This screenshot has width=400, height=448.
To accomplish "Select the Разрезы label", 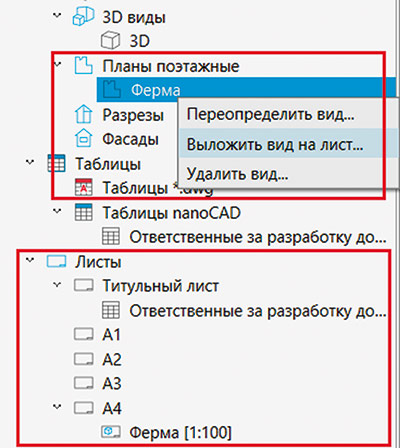I will click(x=133, y=115).
